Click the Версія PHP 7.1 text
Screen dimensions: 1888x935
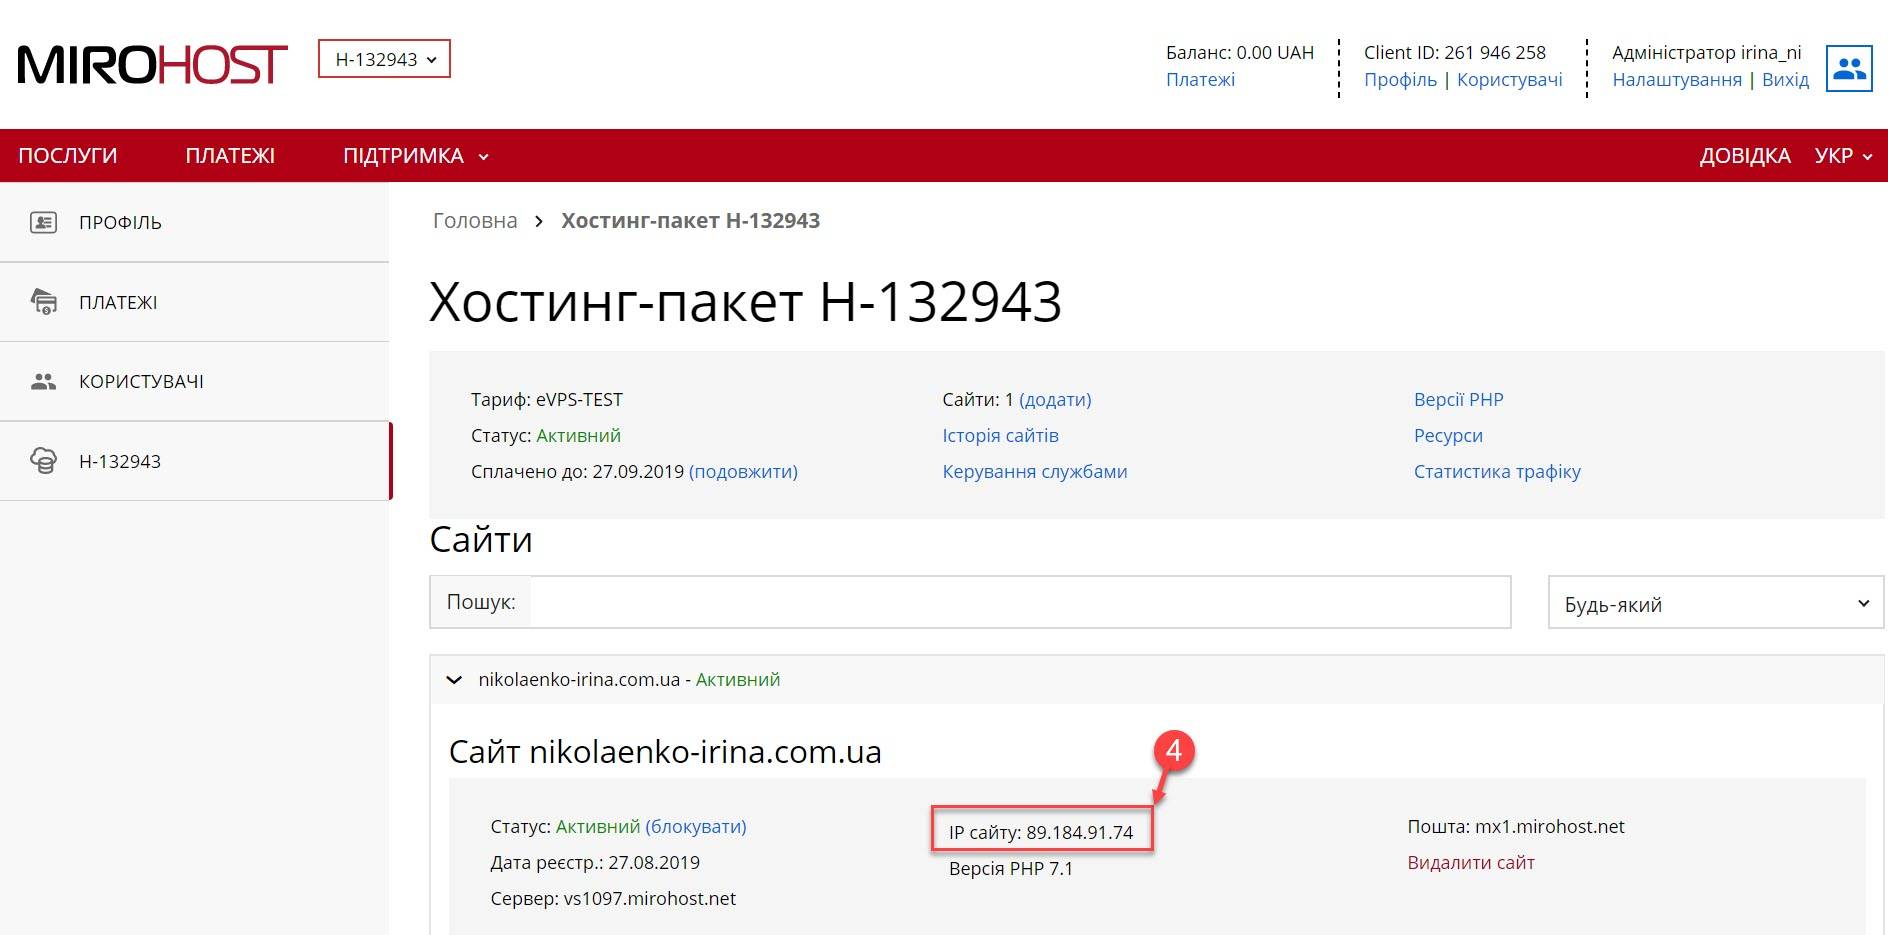click(x=1011, y=869)
